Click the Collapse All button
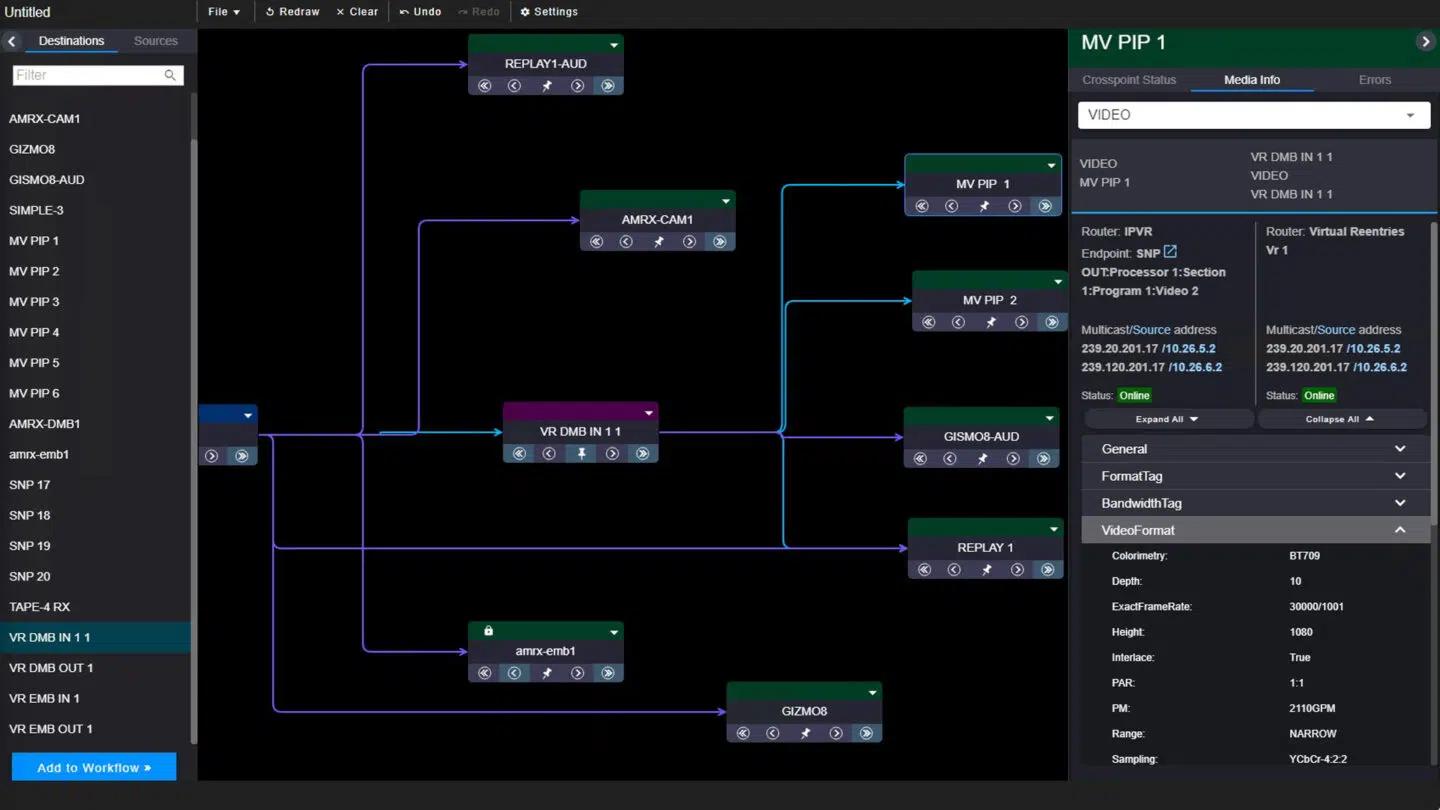This screenshot has width=1440, height=810. [1340, 419]
